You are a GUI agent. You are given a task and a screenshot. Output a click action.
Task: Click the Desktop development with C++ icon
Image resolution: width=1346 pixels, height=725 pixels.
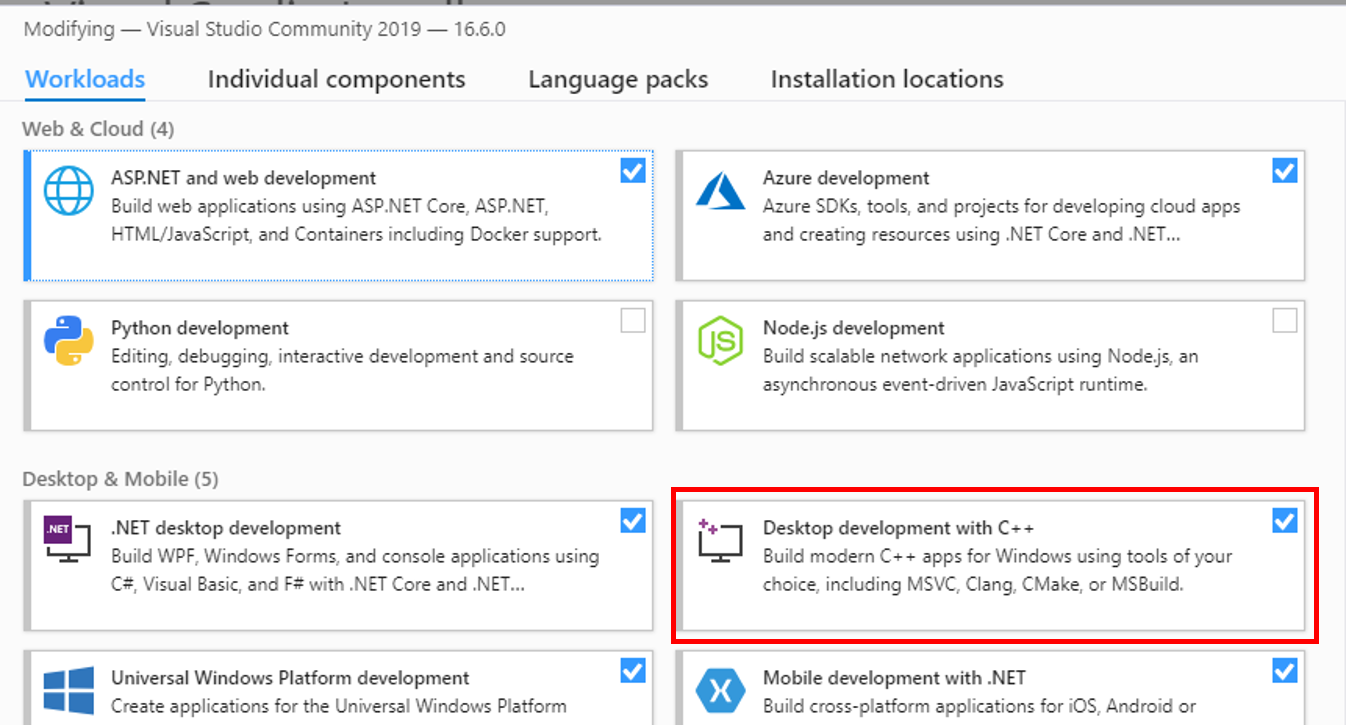click(x=721, y=540)
